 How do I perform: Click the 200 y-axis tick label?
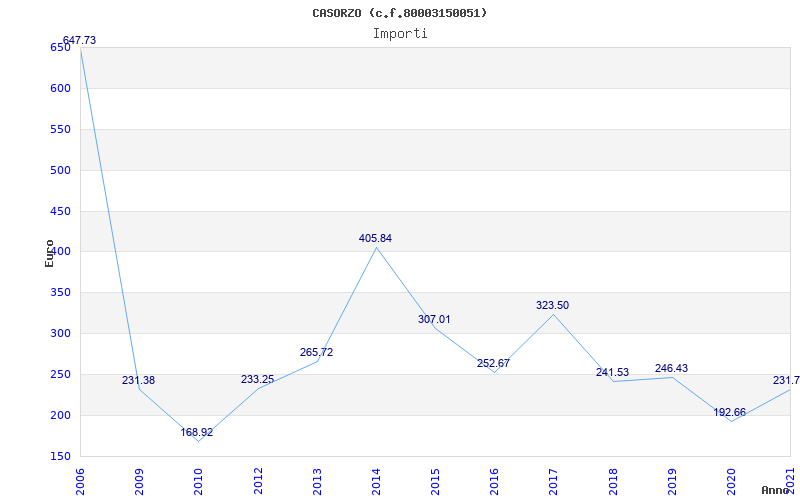(60, 415)
